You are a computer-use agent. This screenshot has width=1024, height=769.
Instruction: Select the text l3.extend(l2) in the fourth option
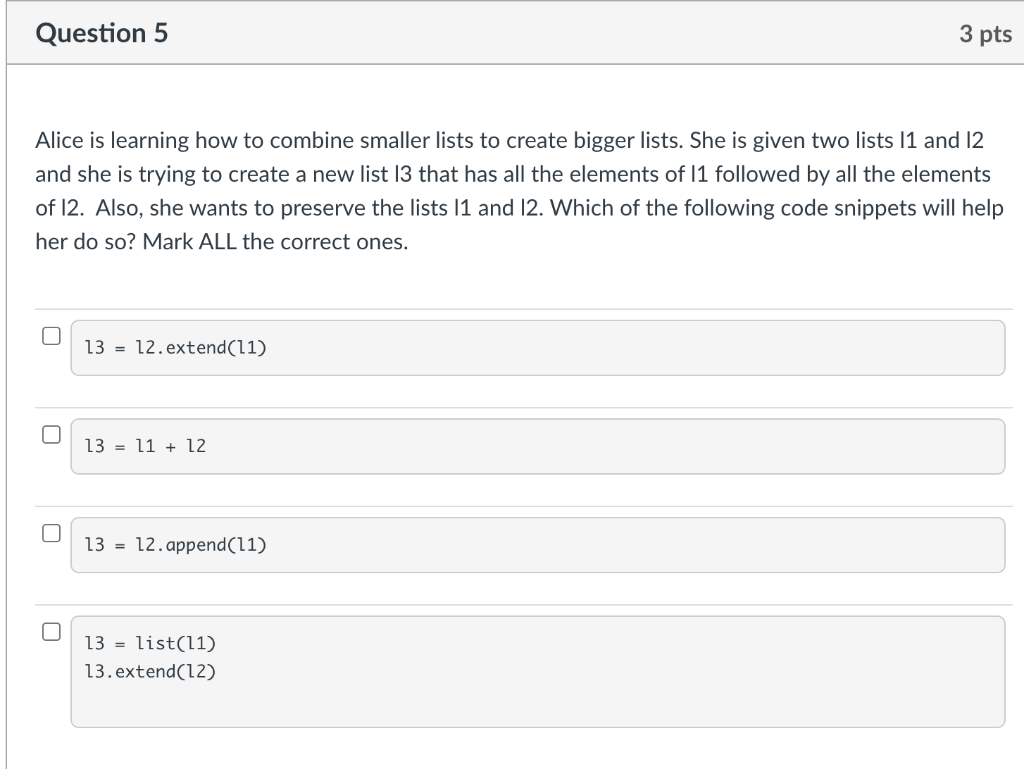pyautogui.click(x=150, y=671)
